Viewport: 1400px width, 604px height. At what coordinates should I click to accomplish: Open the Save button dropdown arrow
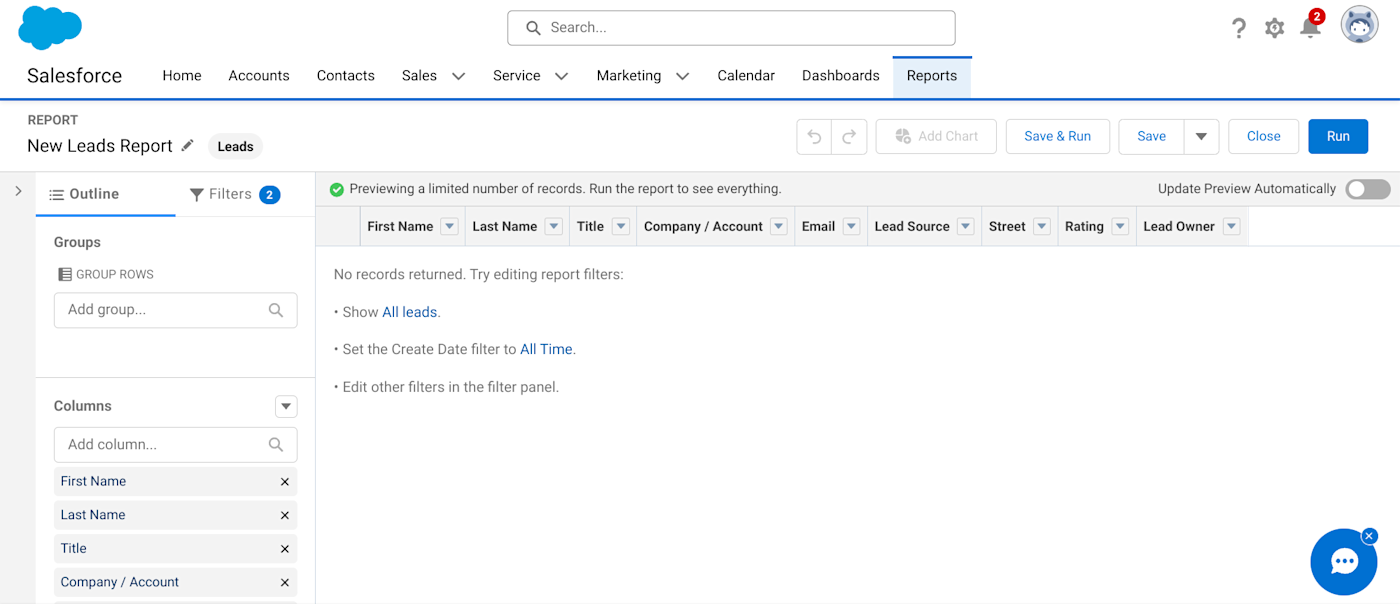click(1201, 137)
